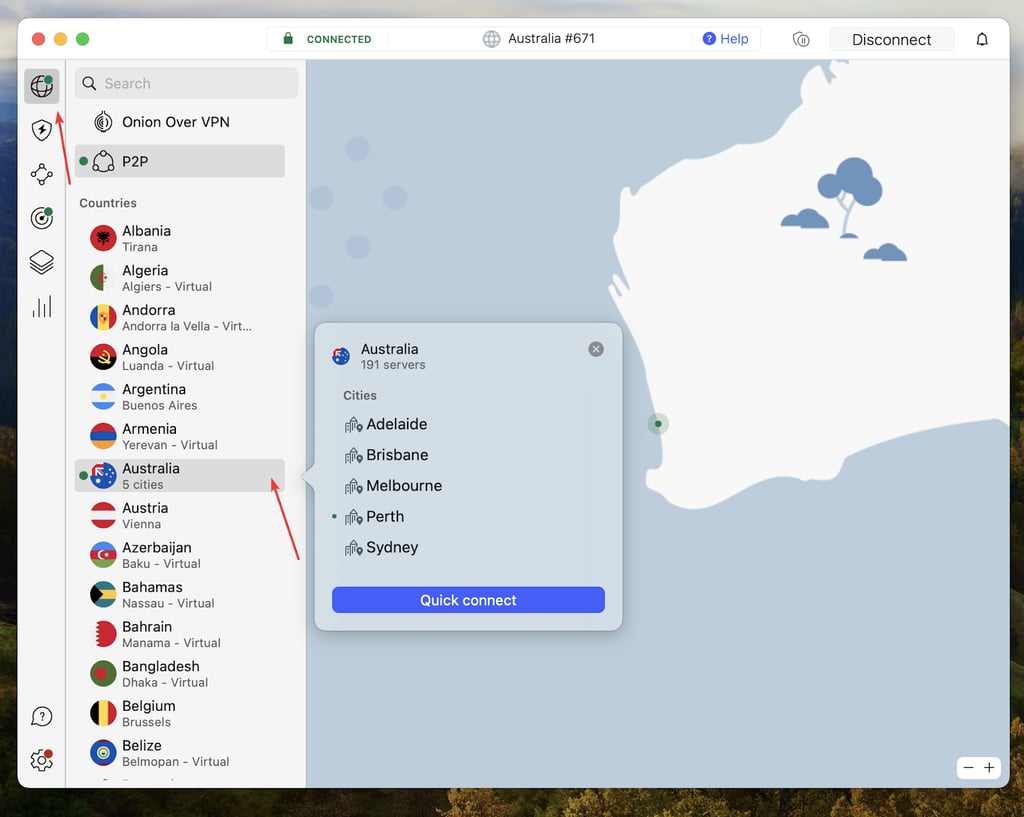This screenshot has width=1024, height=817.
Task: Click the Albania flag icon
Action: point(103,238)
